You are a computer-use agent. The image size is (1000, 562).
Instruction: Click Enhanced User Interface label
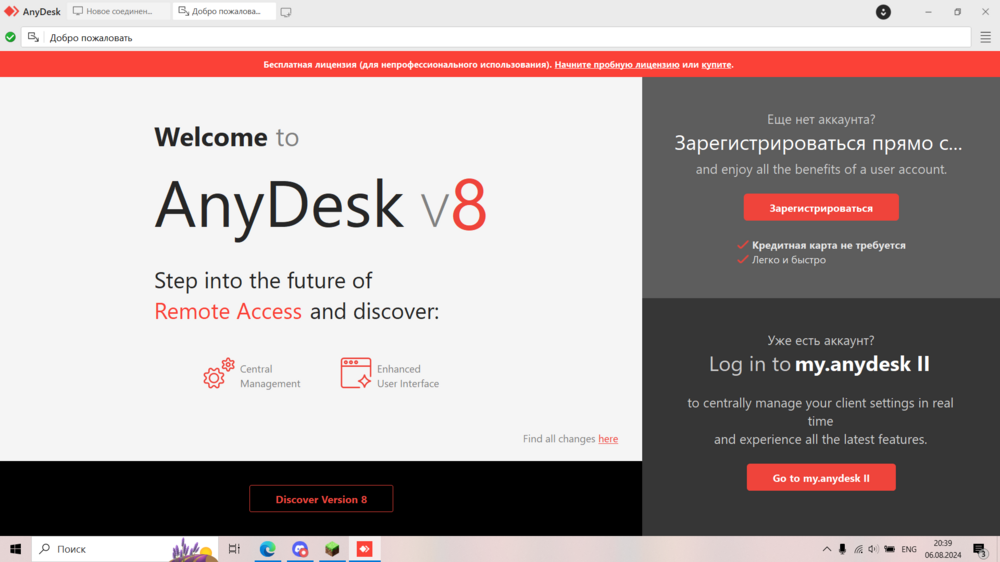408,376
